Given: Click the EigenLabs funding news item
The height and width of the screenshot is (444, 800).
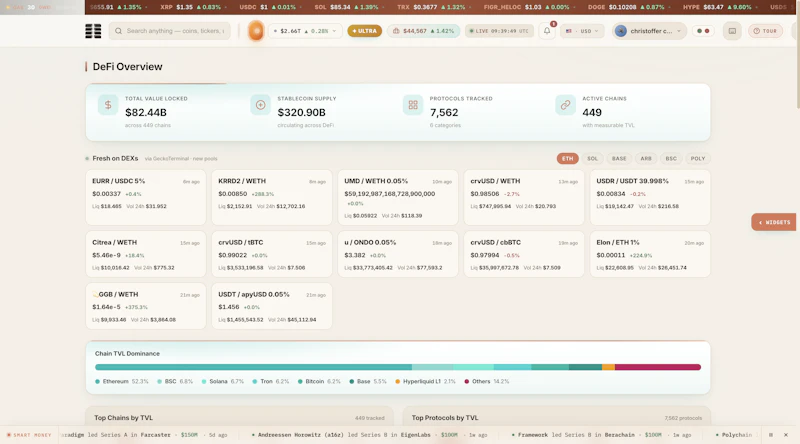Looking at the screenshot, I should (x=369, y=435).
